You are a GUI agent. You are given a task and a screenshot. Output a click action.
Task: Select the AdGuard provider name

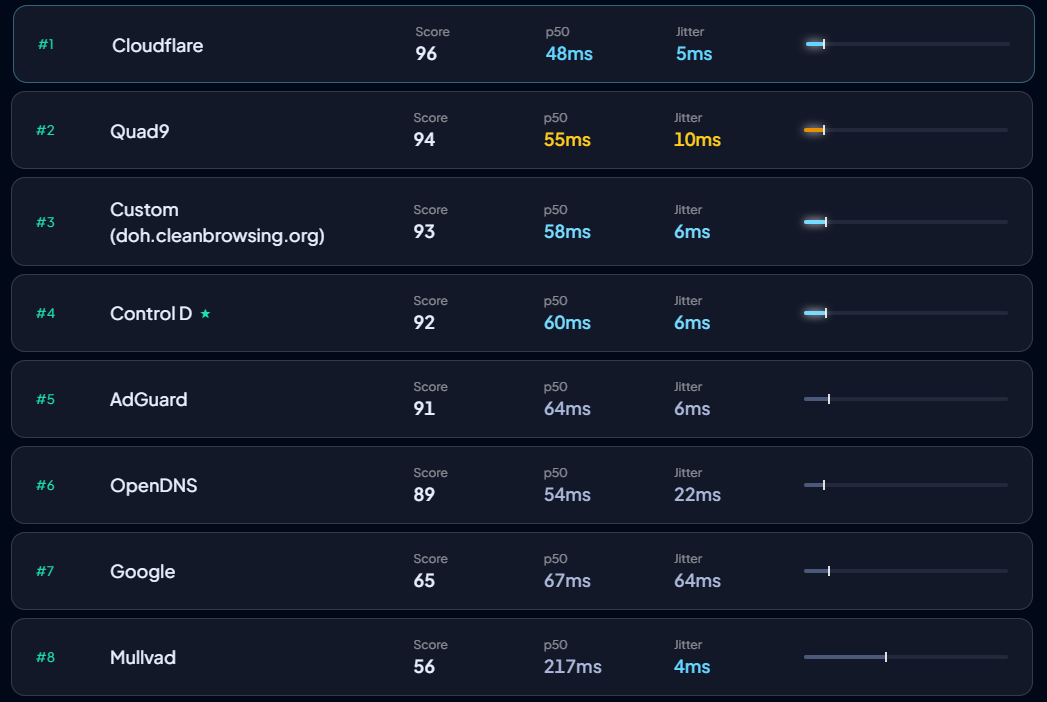click(148, 399)
